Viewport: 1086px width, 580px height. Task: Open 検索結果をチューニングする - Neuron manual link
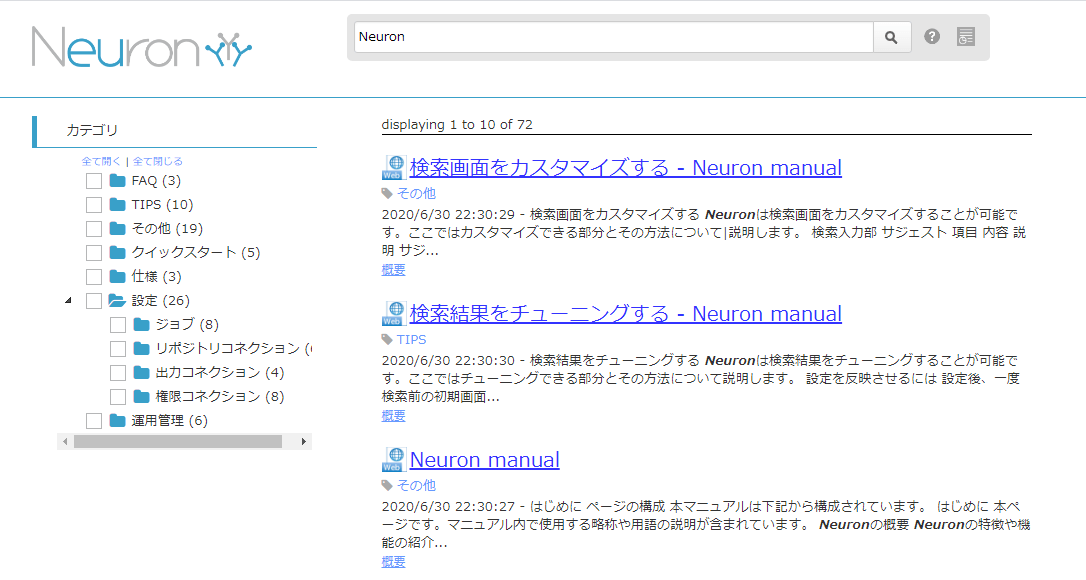click(625, 314)
